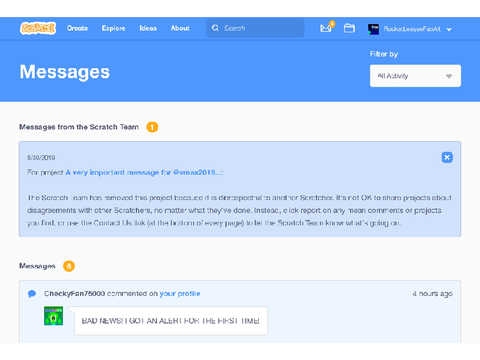Focus the Search input field
The image size is (480, 360).
click(255, 28)
